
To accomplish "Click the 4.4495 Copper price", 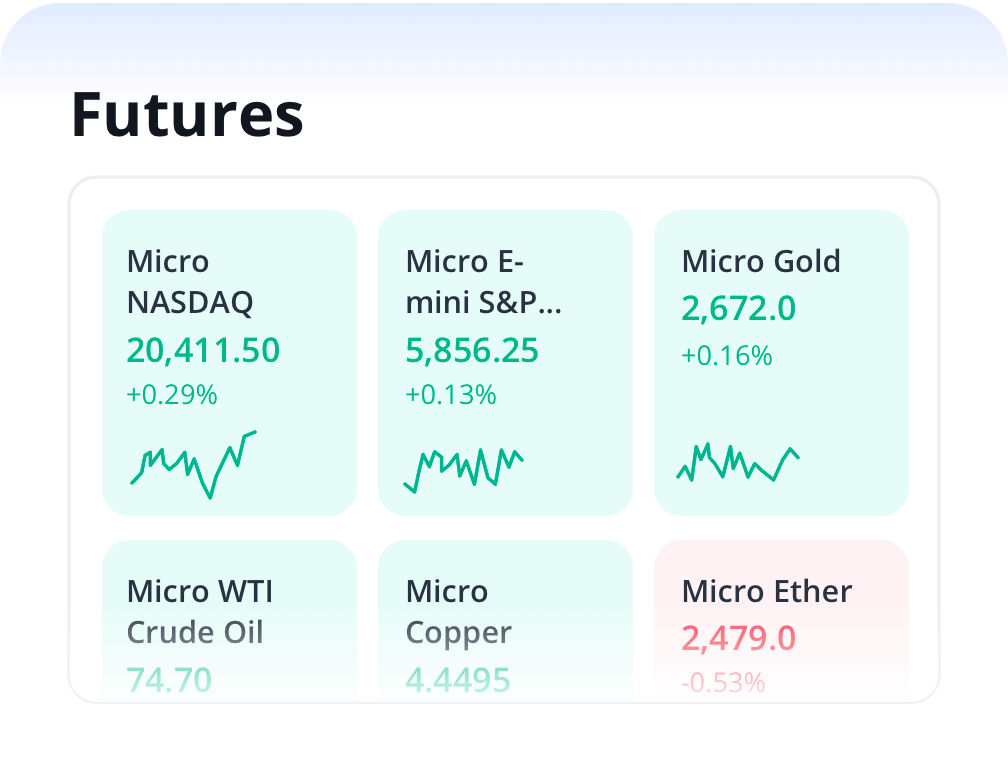I will 458,680.
